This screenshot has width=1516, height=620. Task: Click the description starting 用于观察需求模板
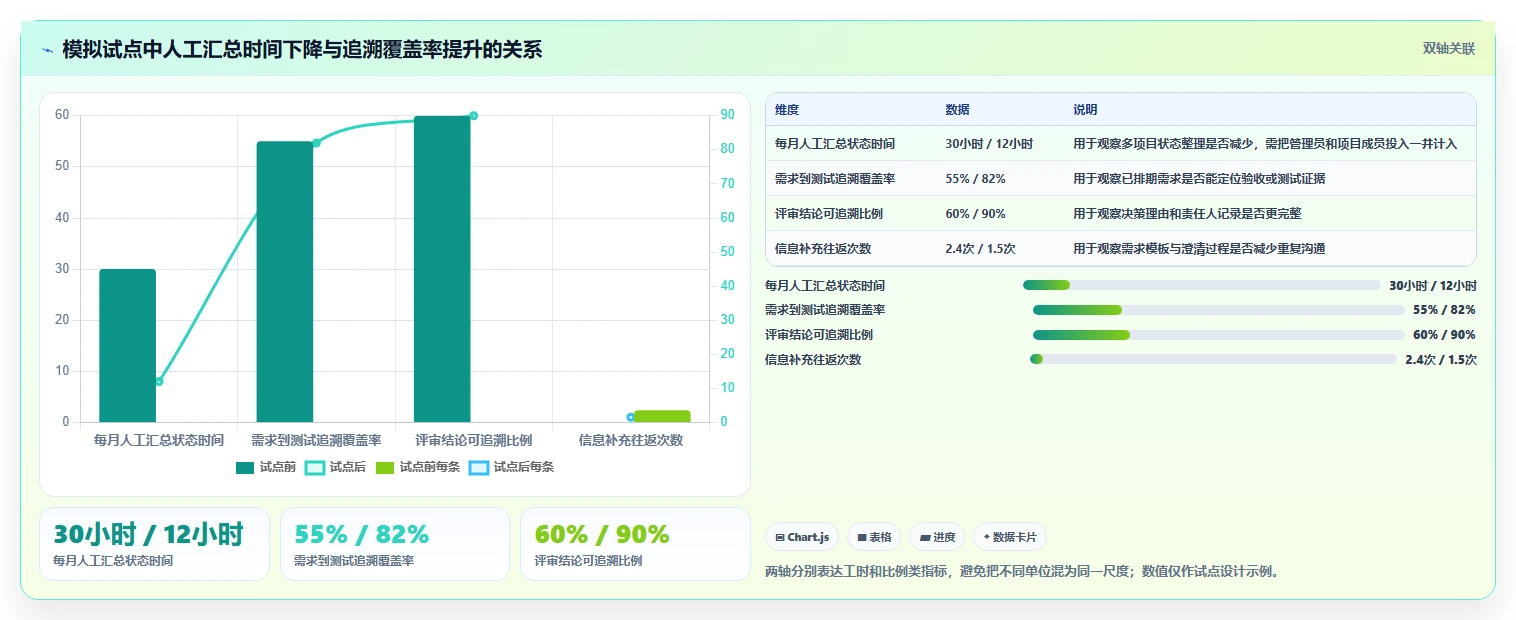pyautogui.click(x=1199, y=249)
